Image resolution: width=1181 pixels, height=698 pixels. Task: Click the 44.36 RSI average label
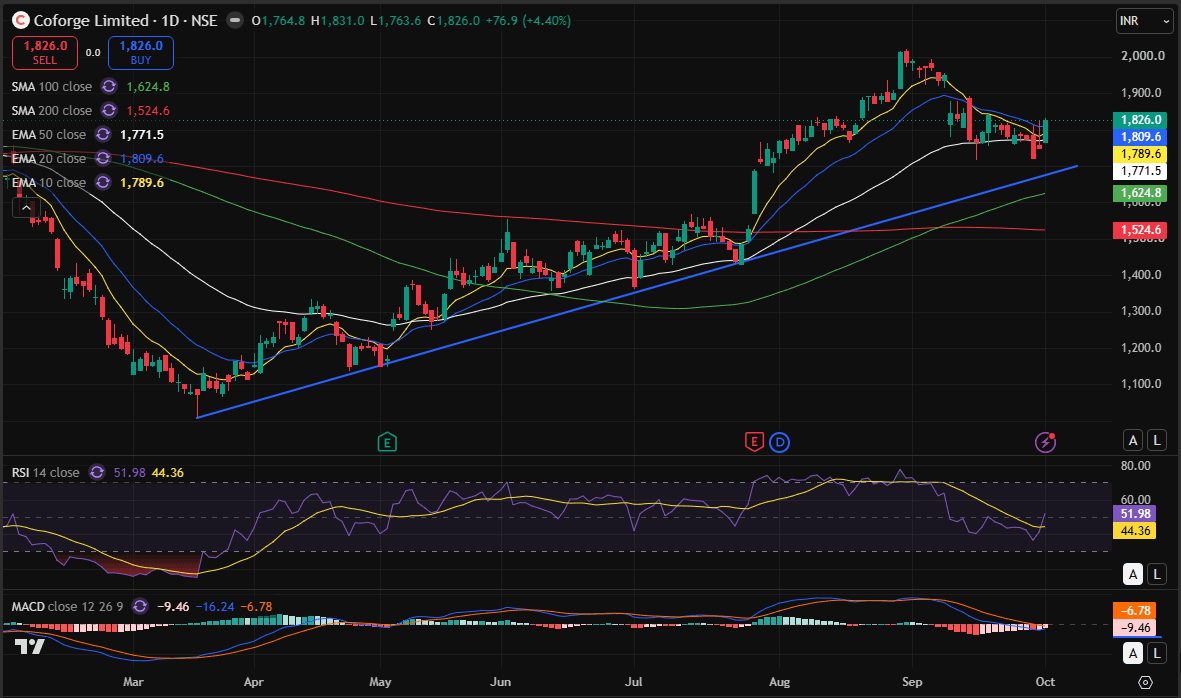click(x=1134, y=532)
